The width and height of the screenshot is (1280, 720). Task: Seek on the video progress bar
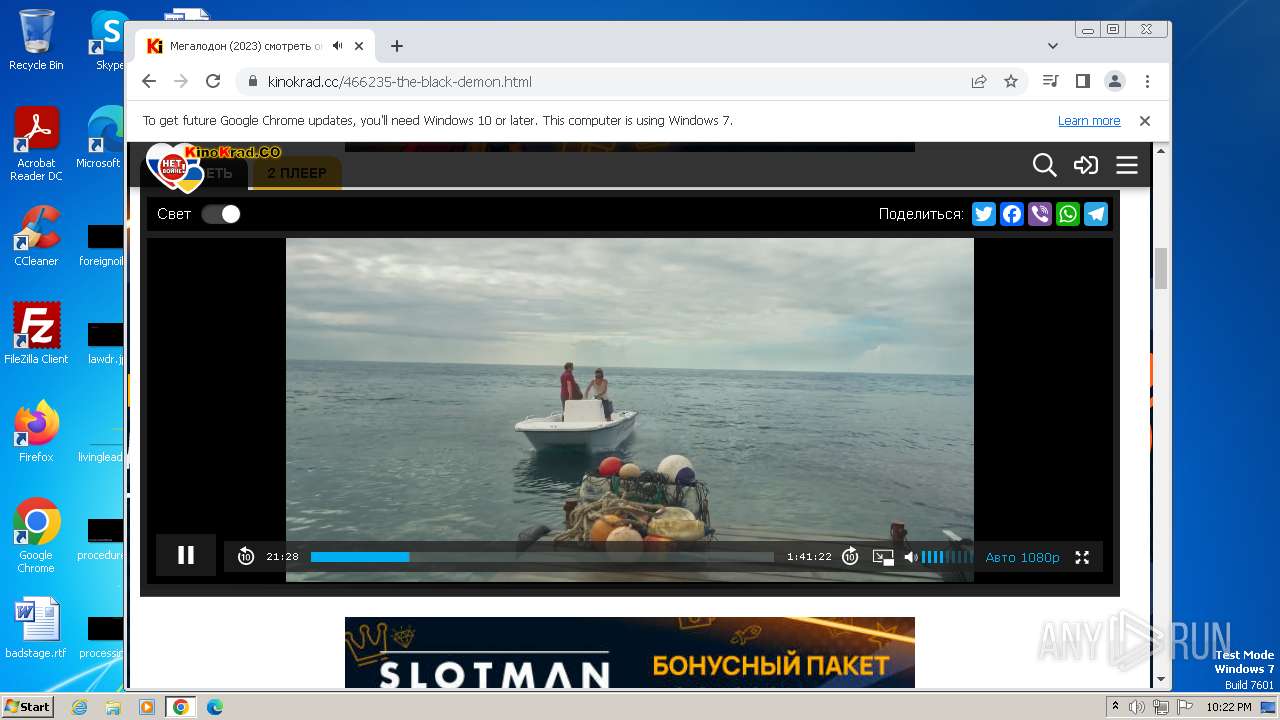[x=542, y=557]
